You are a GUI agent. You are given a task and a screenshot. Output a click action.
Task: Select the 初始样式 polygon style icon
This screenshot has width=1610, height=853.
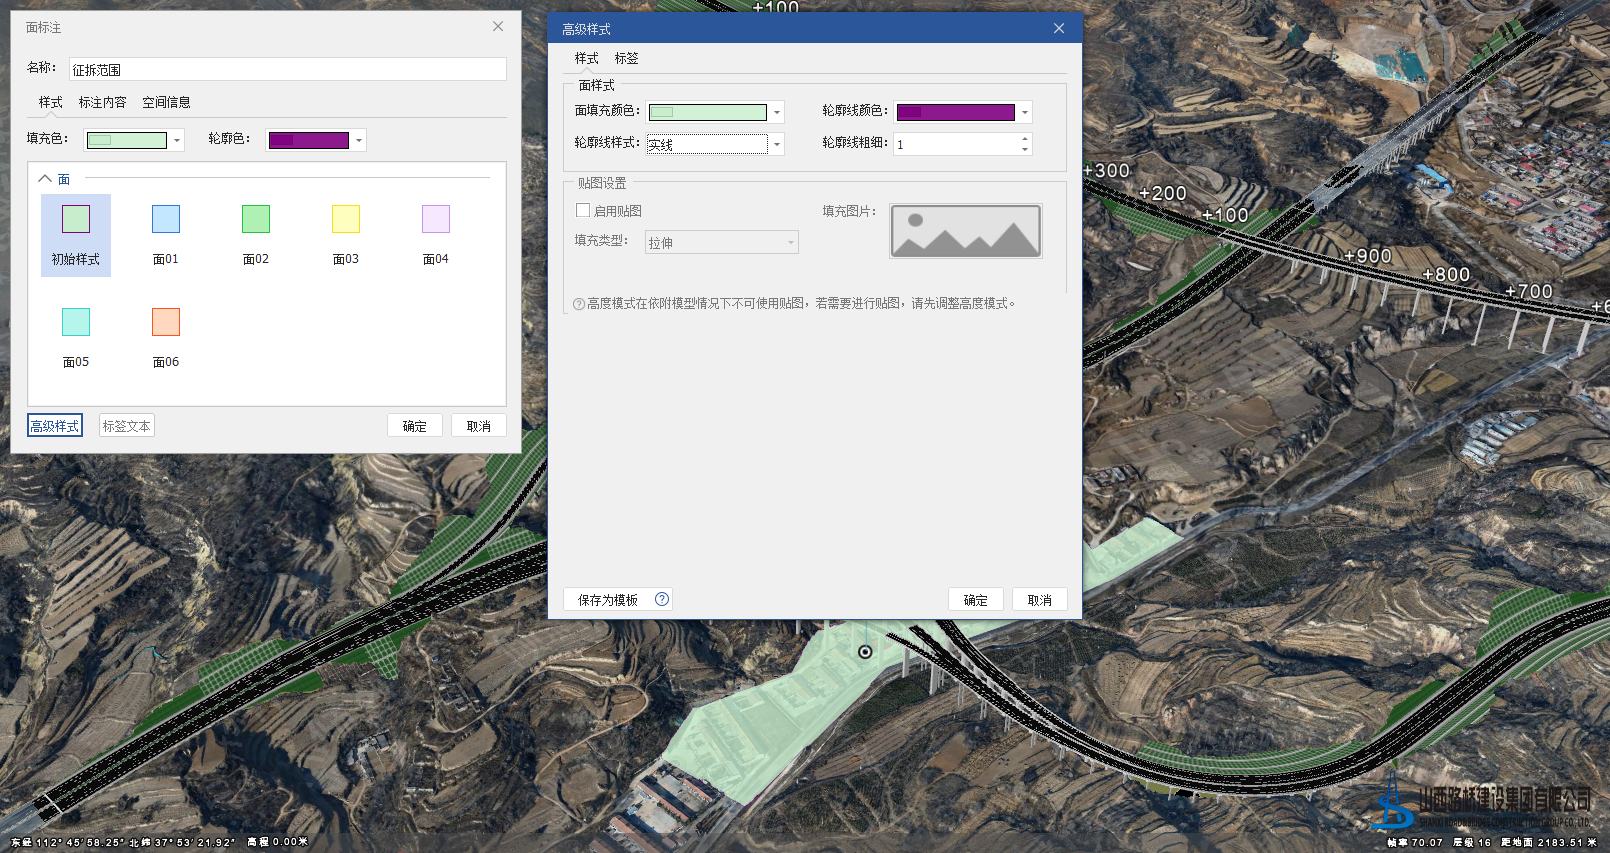tap(76, 219)
